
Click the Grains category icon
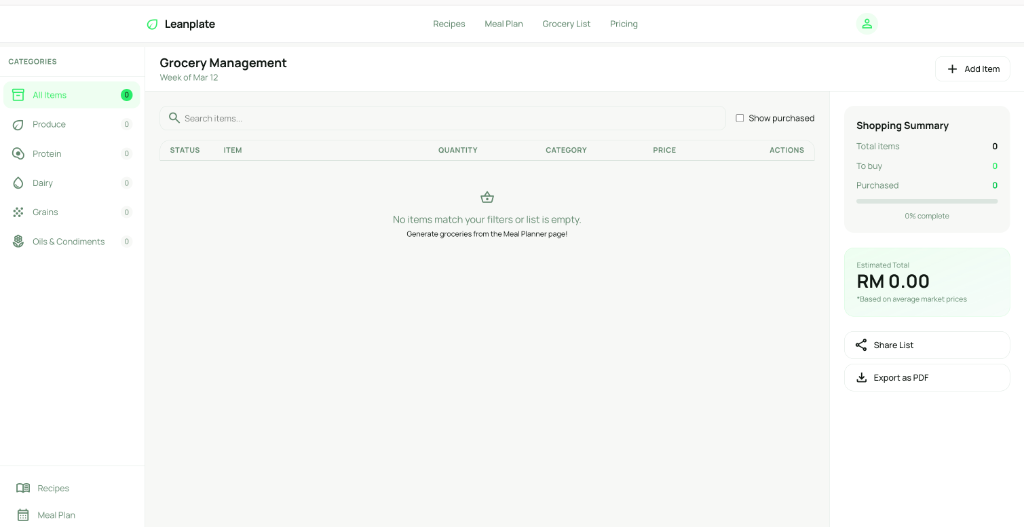pos(18,212)
